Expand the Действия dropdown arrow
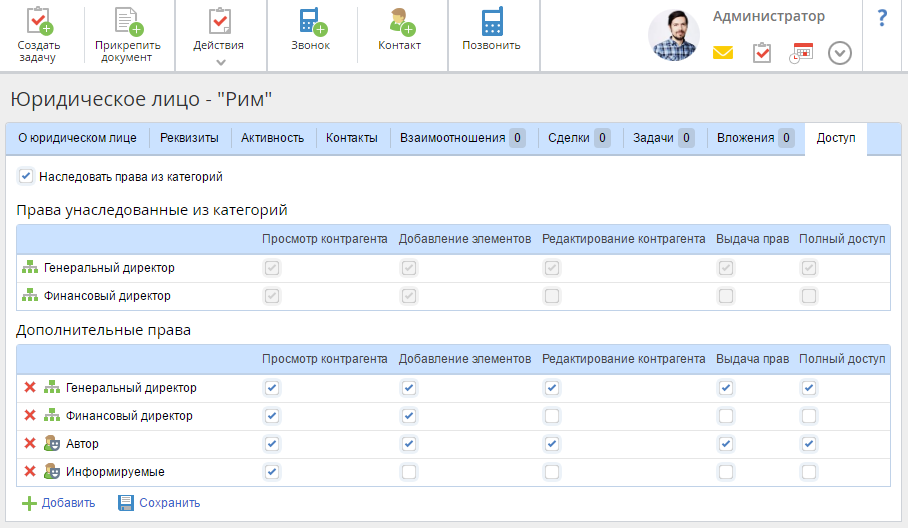 220,62
